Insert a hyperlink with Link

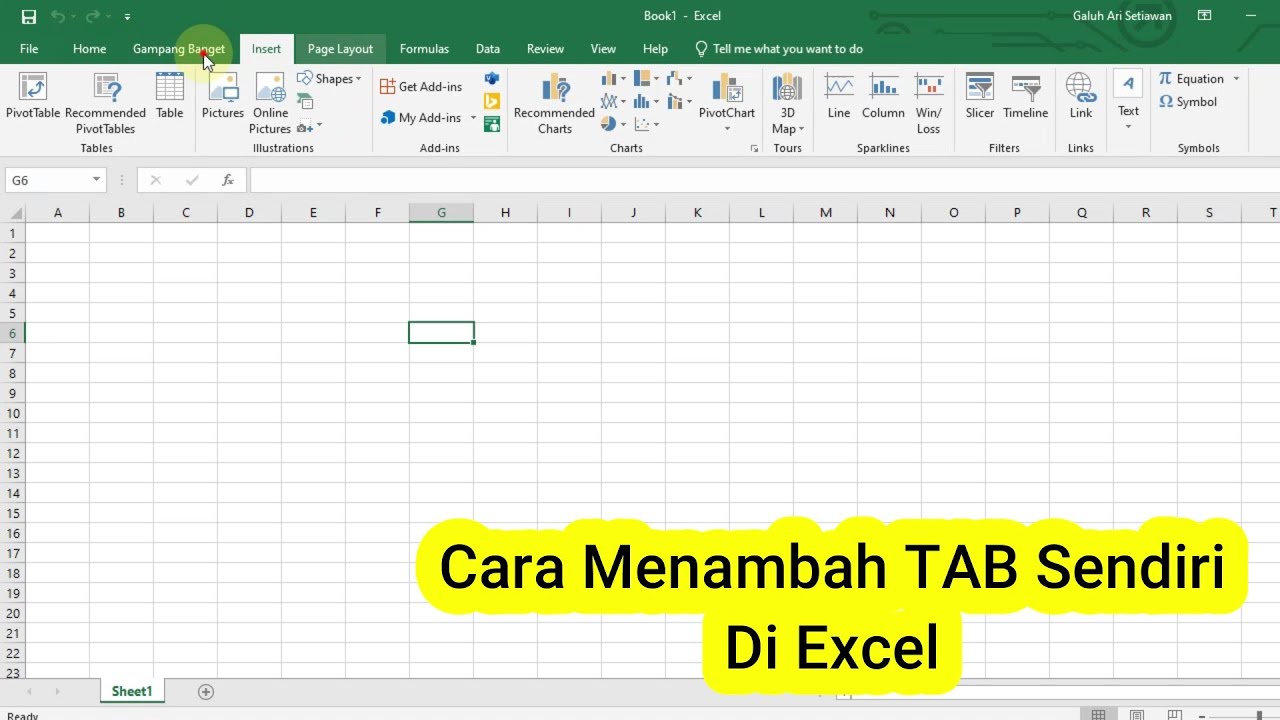1081,97
